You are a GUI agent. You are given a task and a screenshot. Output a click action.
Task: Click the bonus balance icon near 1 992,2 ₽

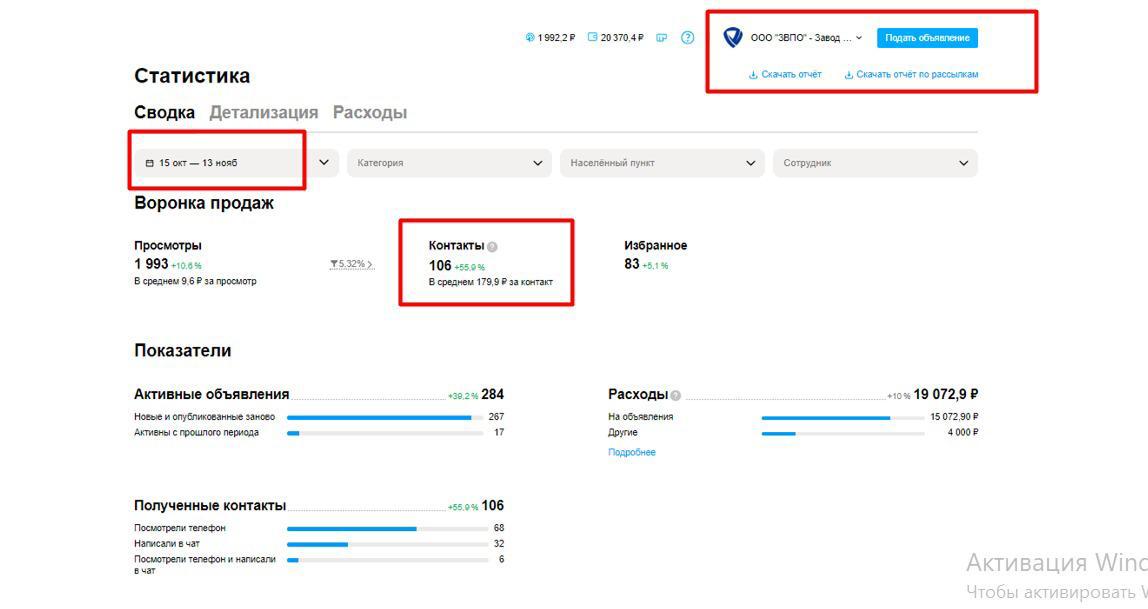pyautogui.click(x=529, y=37)
